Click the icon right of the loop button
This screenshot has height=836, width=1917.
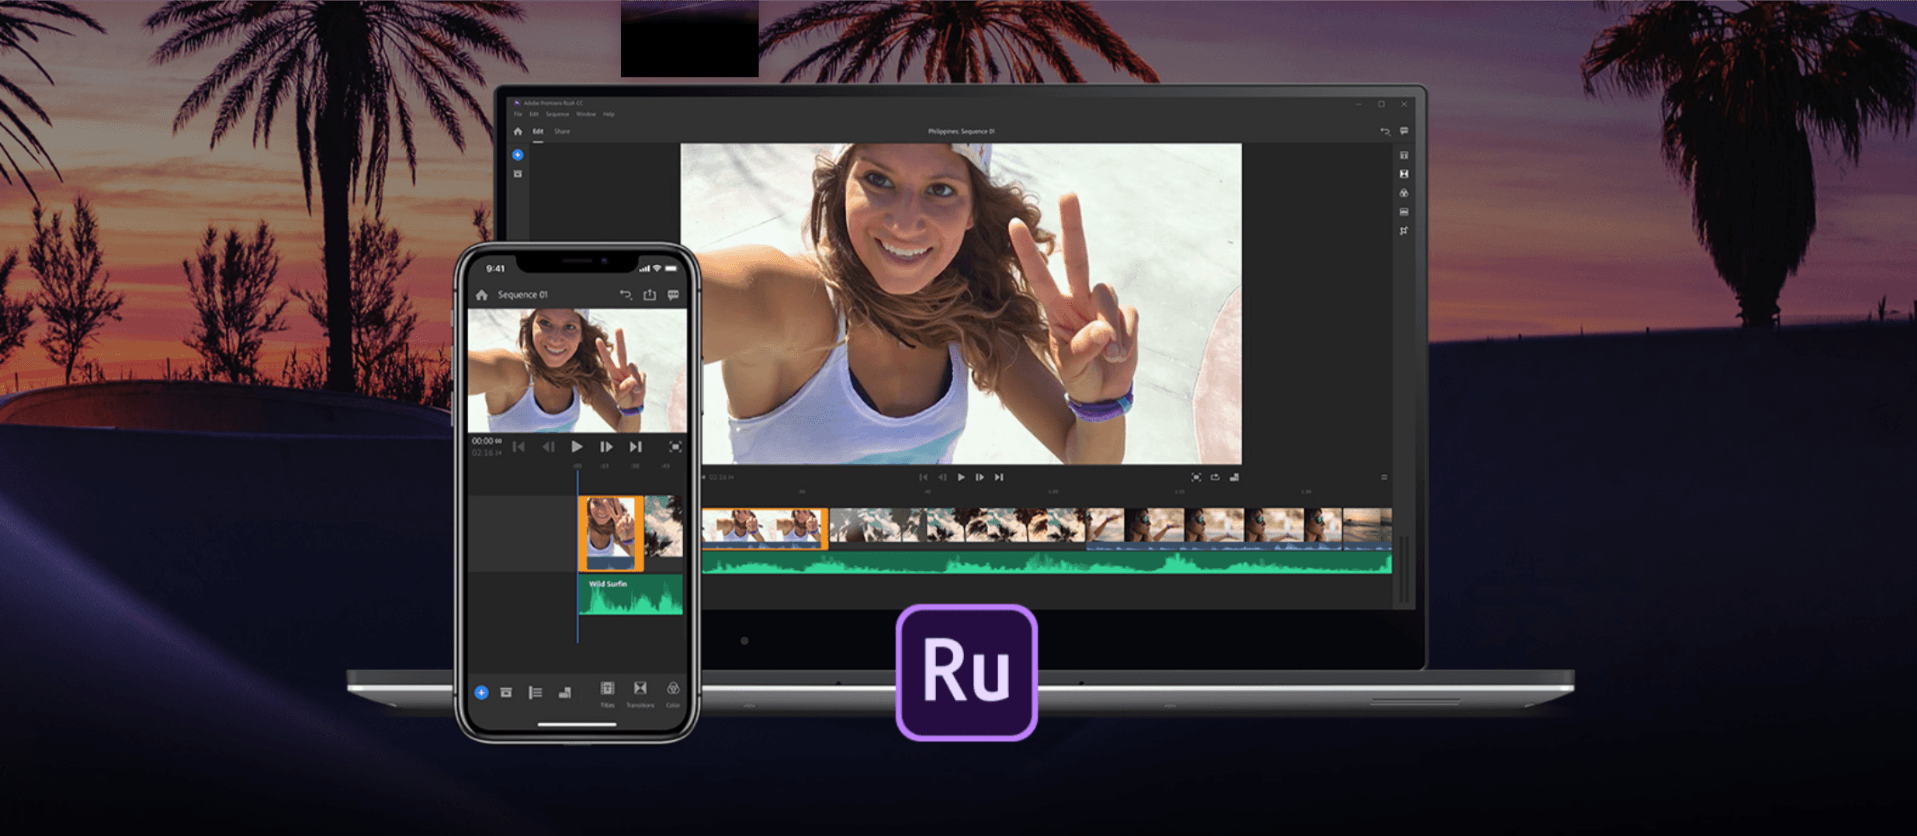click(1234, 477)
